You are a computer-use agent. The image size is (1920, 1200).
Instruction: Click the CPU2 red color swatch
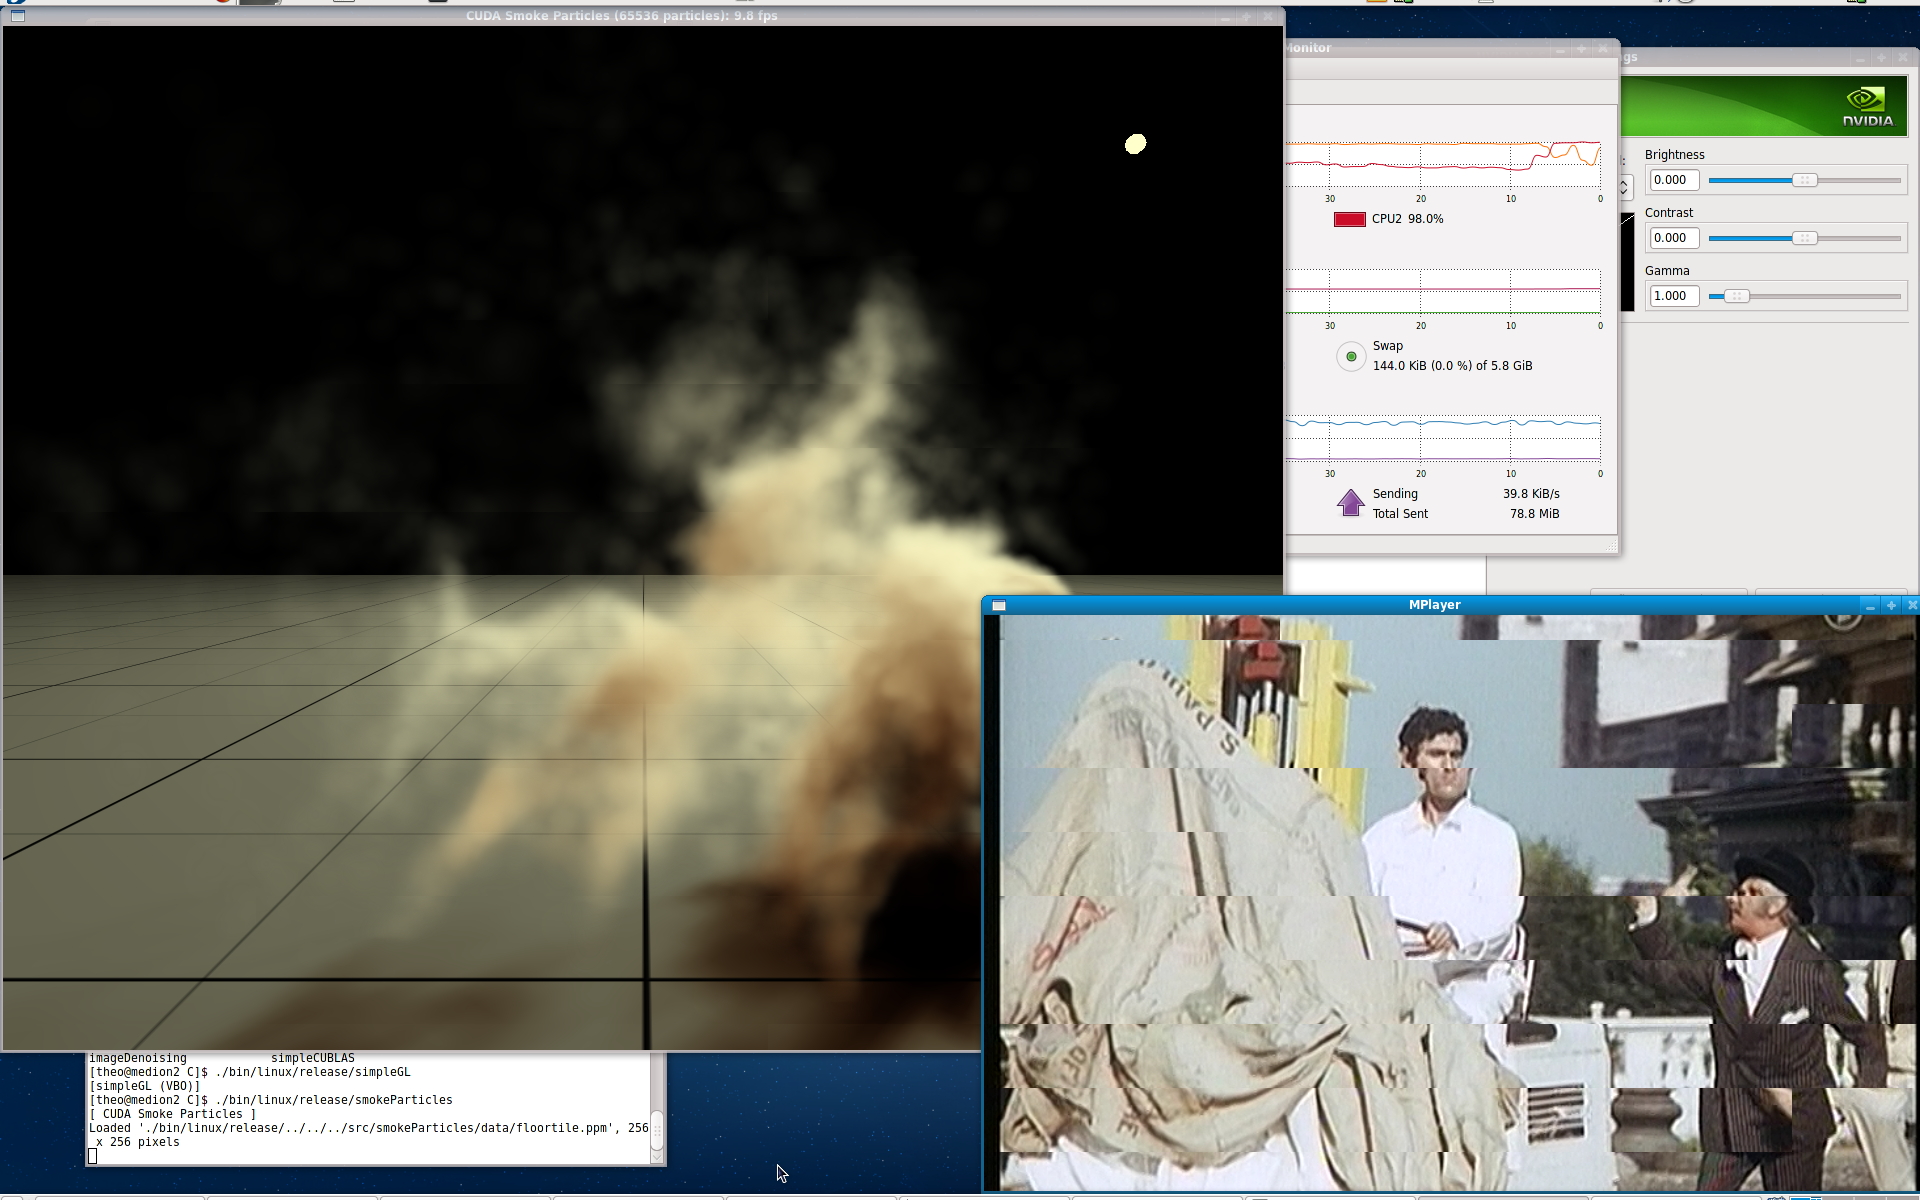click(1349, 219)
